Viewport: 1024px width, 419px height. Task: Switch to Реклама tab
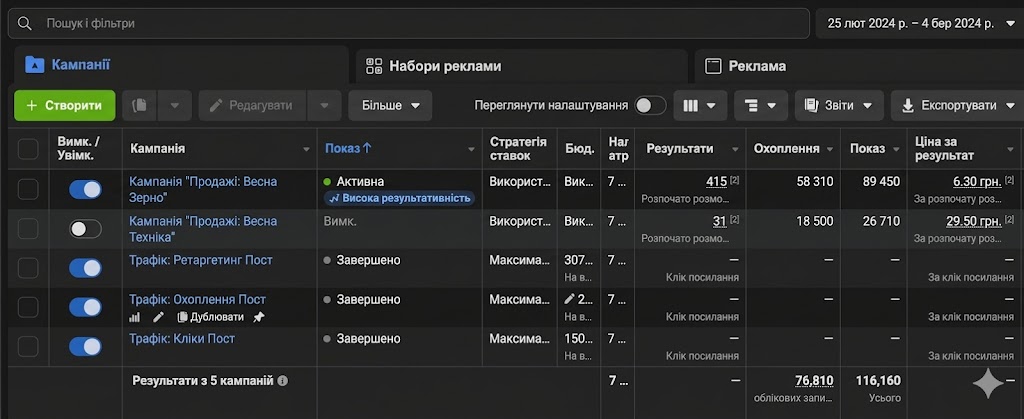click(859, 66)
